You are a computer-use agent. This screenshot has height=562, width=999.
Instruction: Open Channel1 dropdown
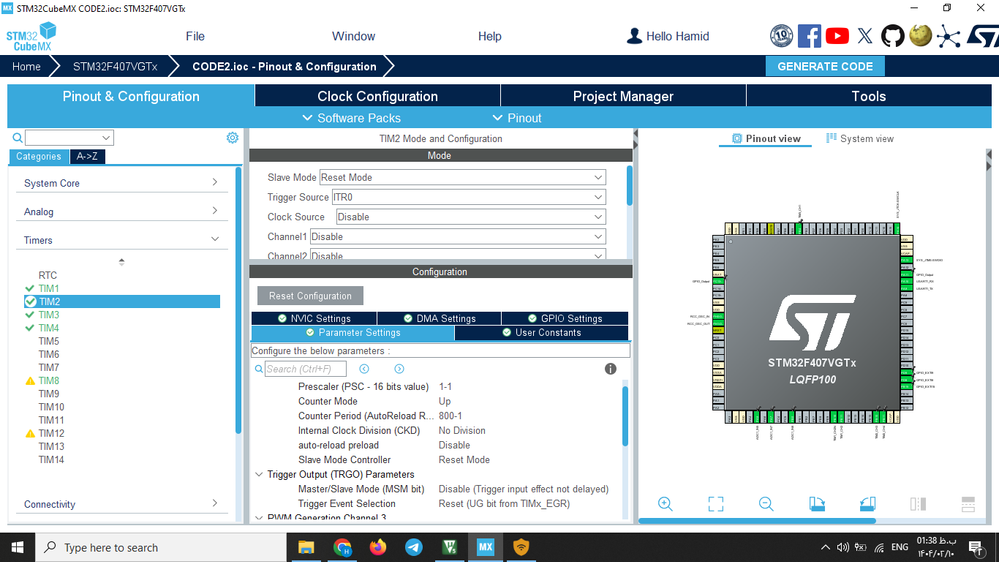click(x=457, y=236)
